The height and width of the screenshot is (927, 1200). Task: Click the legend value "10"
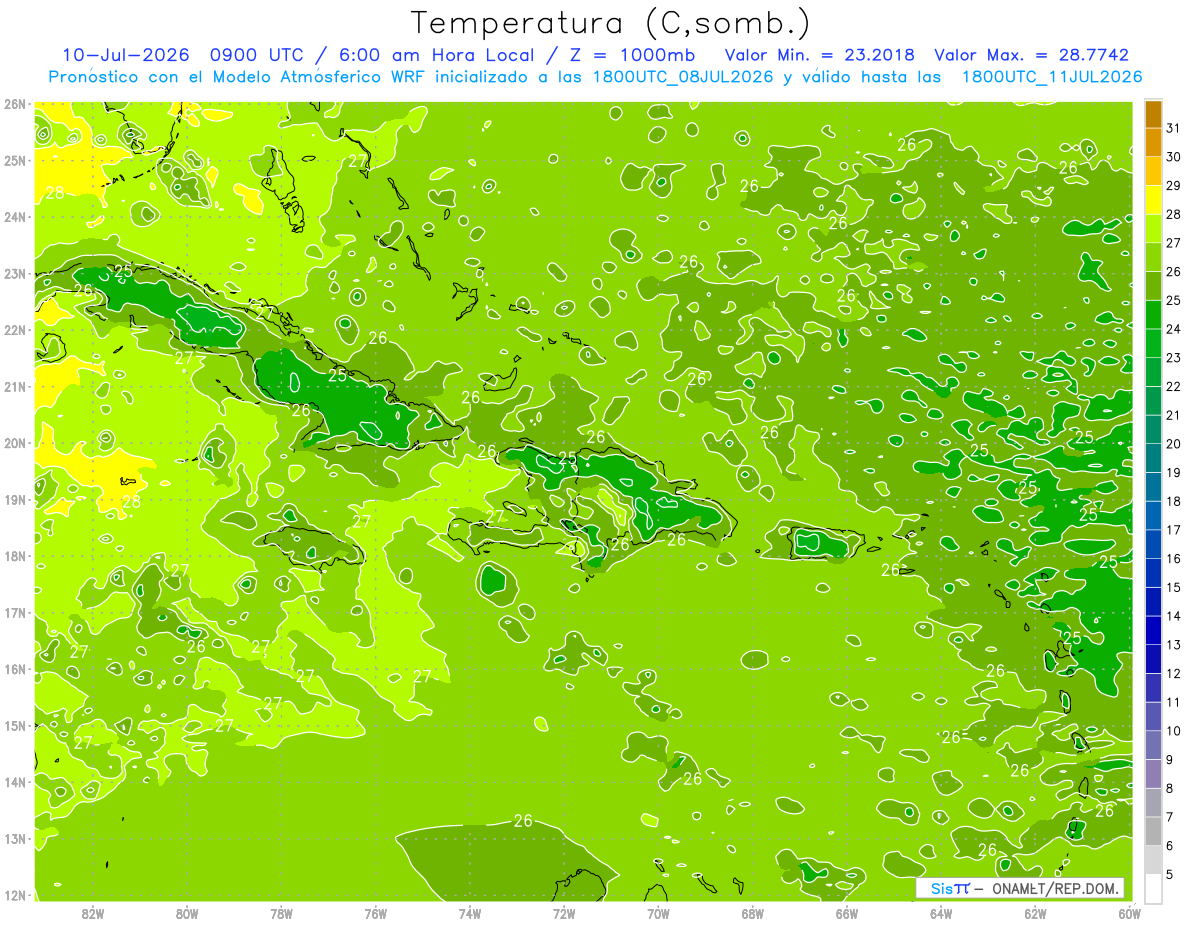pos(1174,730)
